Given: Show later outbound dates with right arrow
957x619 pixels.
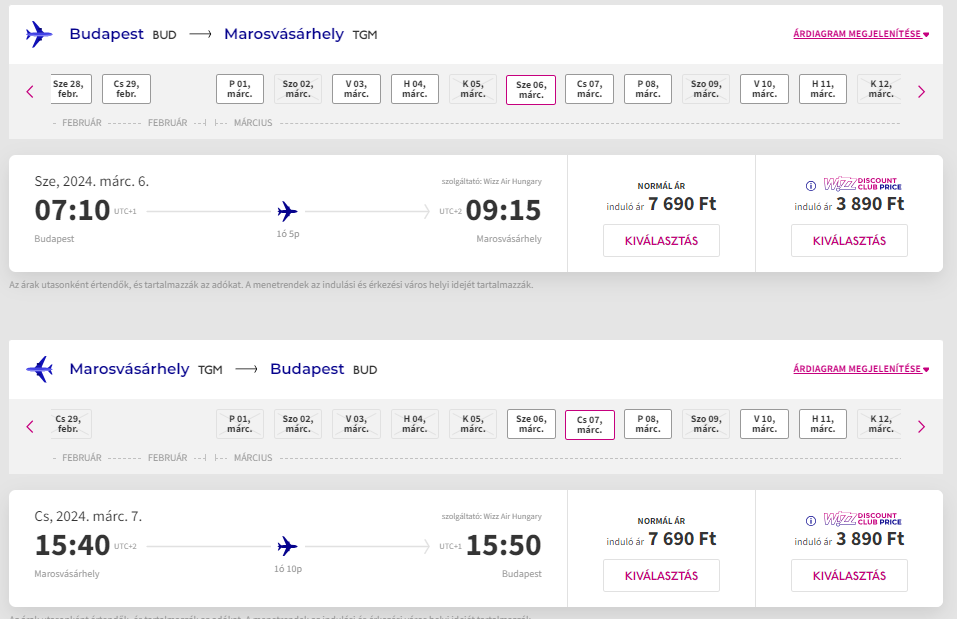Looking at the screenshot, I should [922, 92].
